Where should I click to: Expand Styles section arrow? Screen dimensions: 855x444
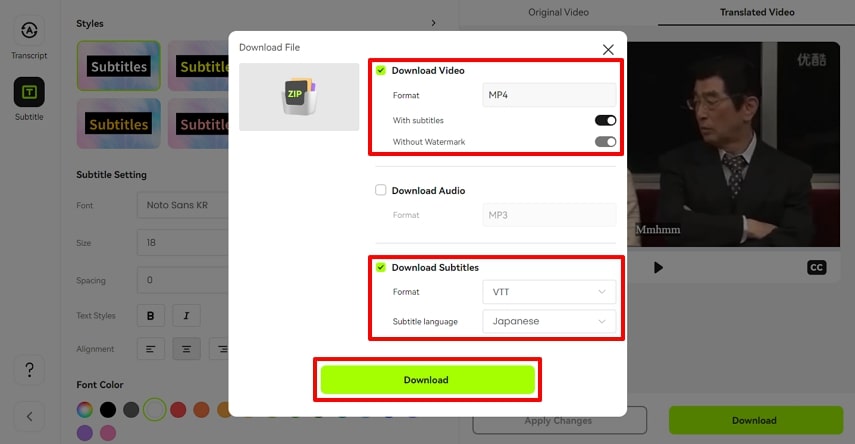click(433, 23)
